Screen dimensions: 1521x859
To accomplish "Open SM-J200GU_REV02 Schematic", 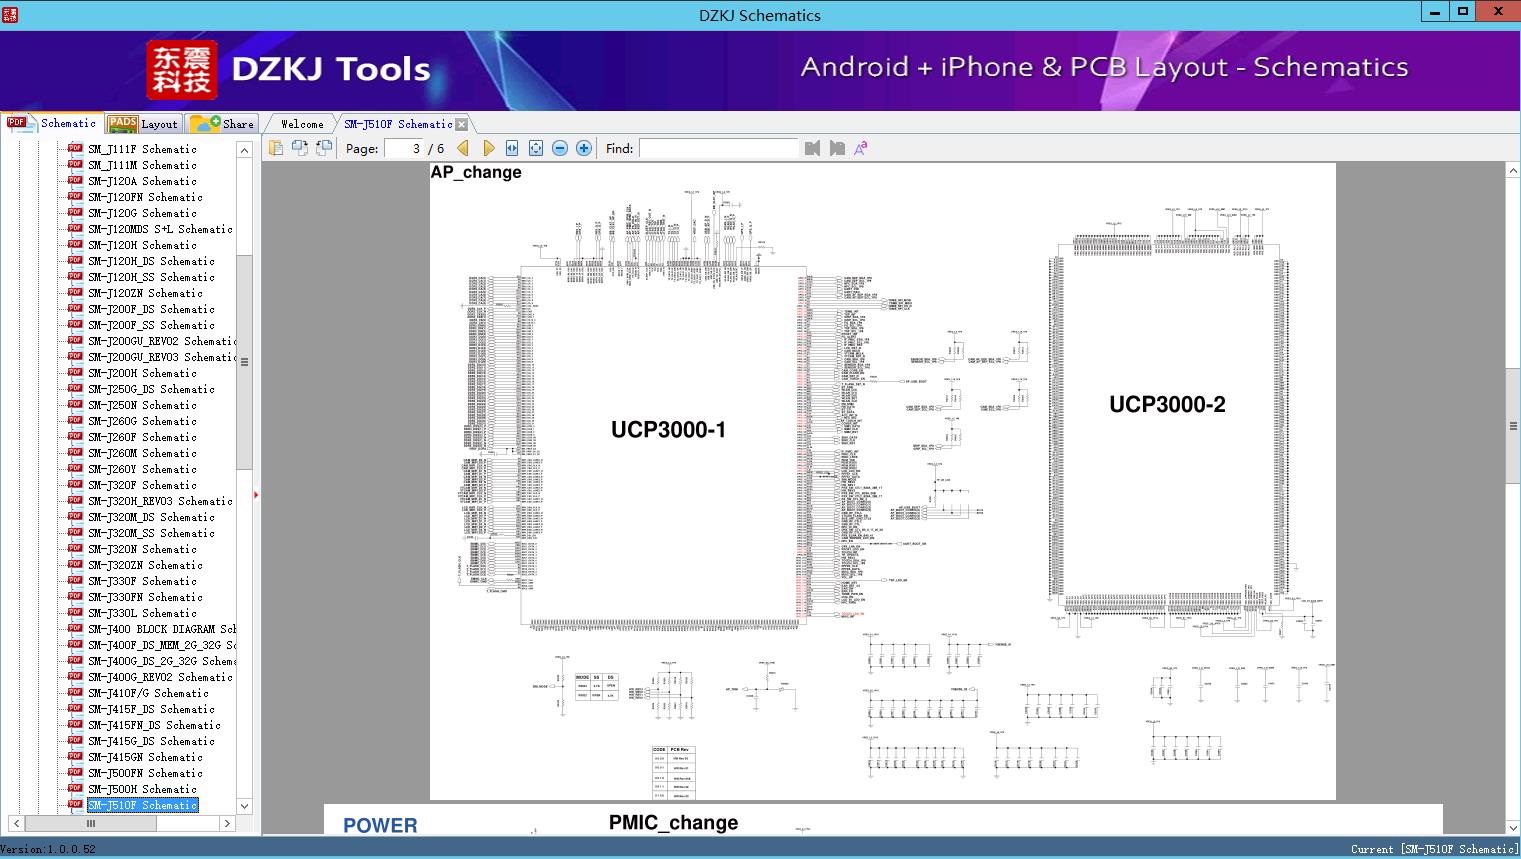I will click(162, 341).
